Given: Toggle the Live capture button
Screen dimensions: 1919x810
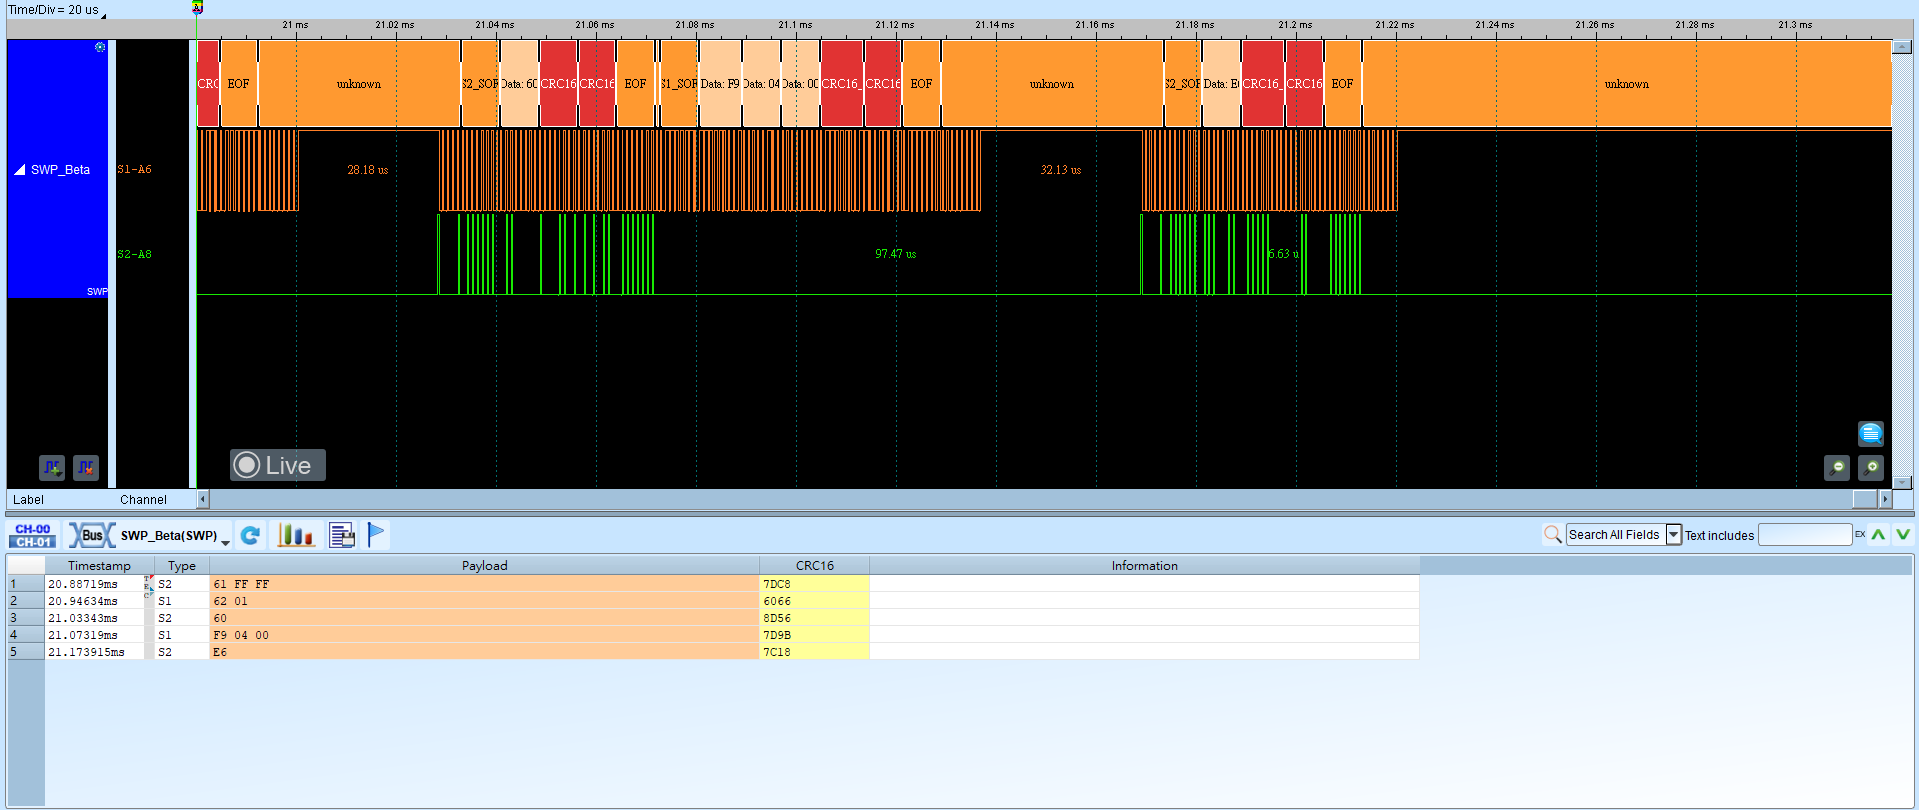Looking at the screenshot, I should pyautogui.click(x=278, y=465).
